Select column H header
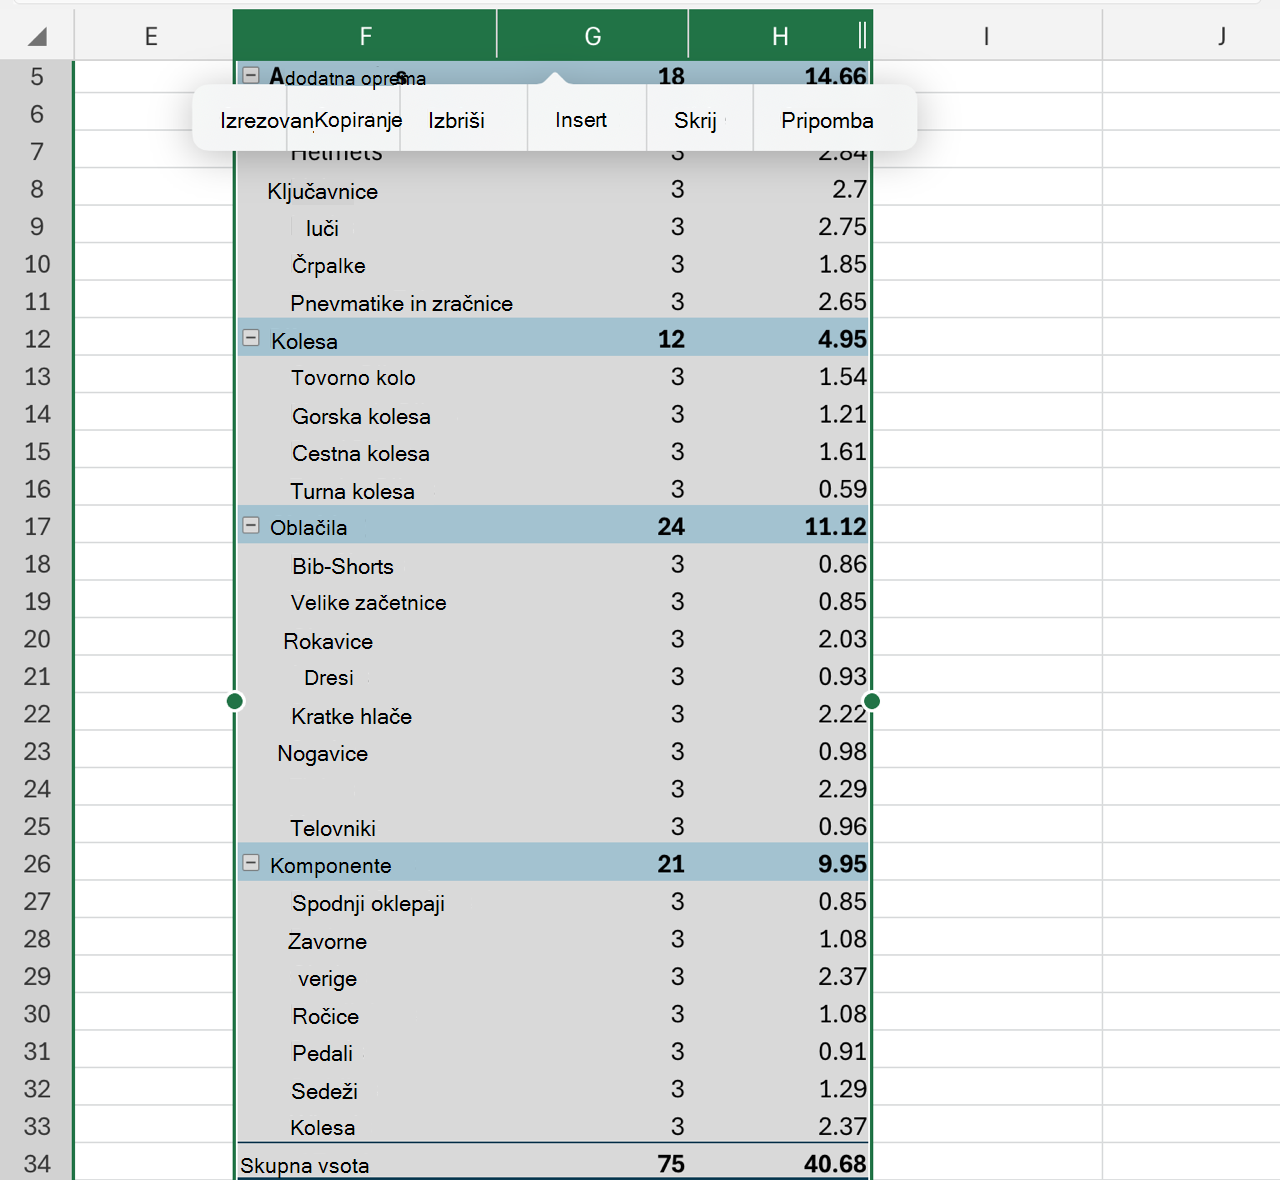The height and width of the screenshot is (1180, 1280). (780, 37)
